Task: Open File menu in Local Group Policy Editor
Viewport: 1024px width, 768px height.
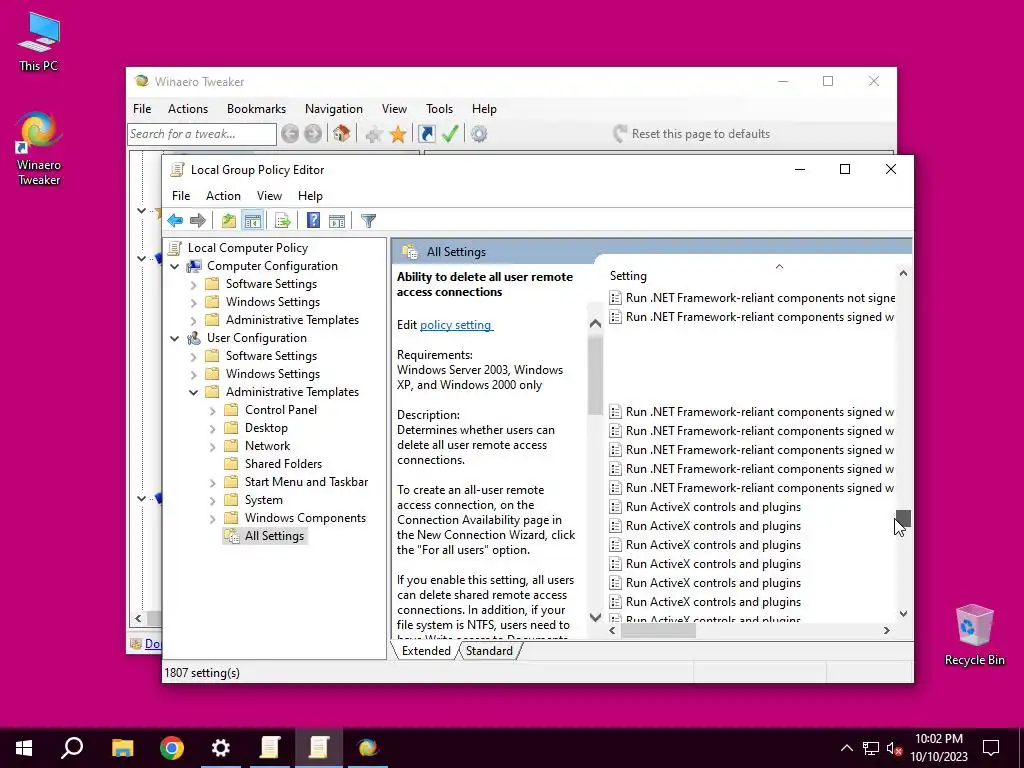Action: tap(181, 196)
